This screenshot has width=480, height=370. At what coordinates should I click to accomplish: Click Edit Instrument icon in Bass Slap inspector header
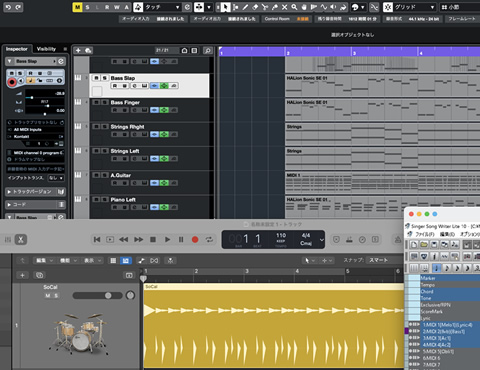[x=61, y=61]
